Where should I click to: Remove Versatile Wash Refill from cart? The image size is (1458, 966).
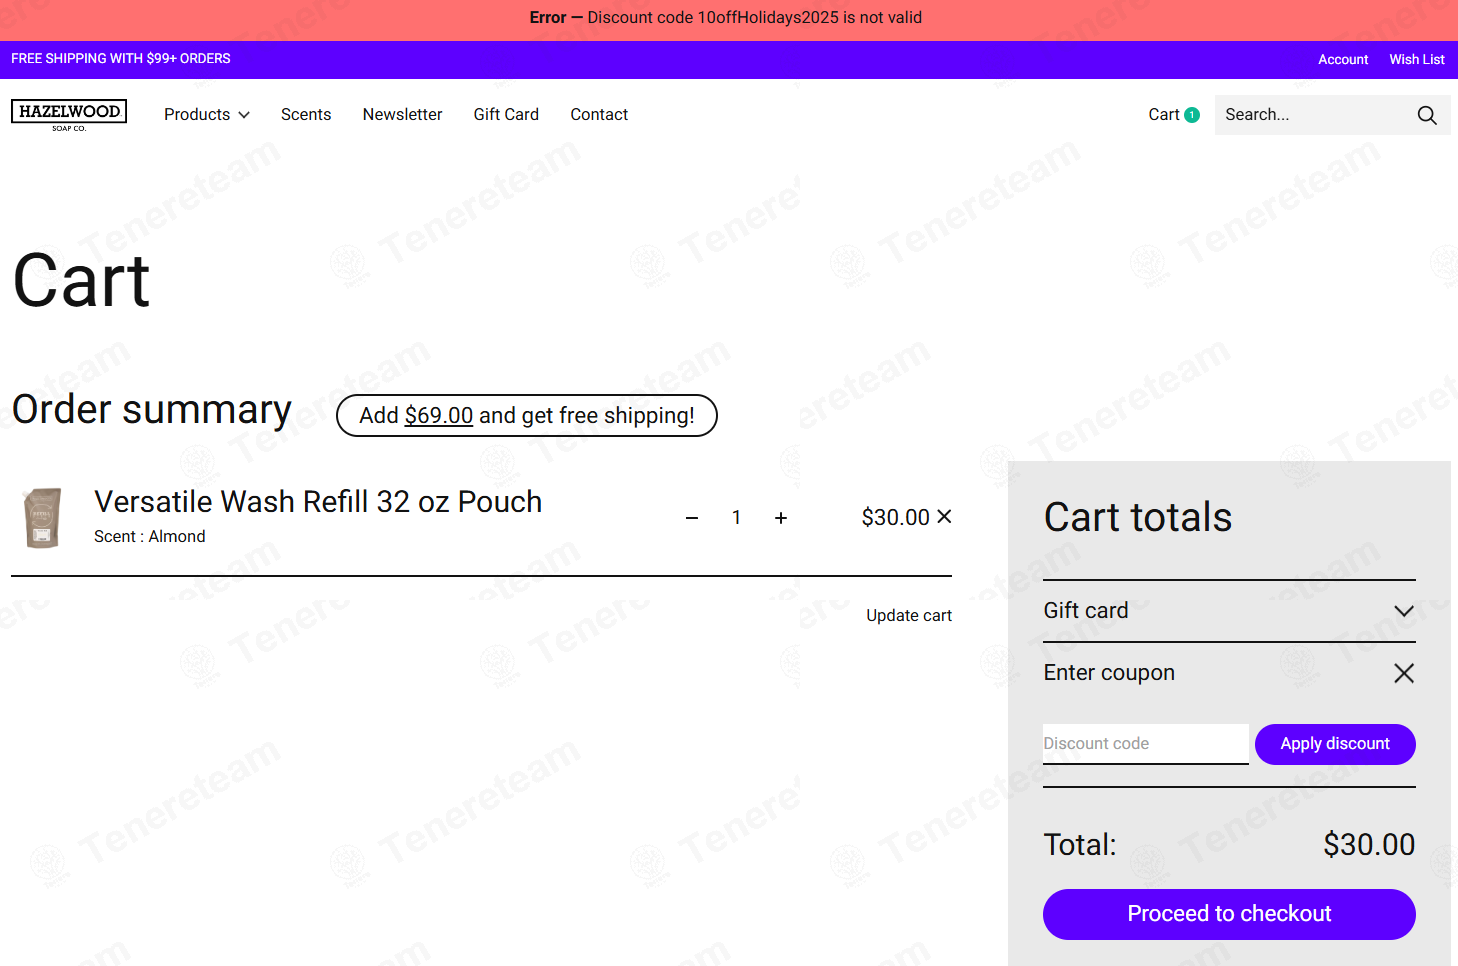click(x=944, y=517)
